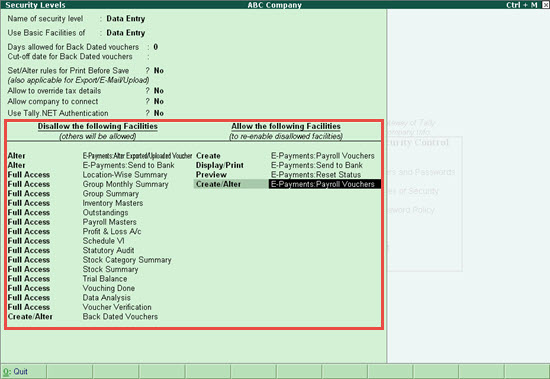Select the Trial Balance entry

(105, 279)
